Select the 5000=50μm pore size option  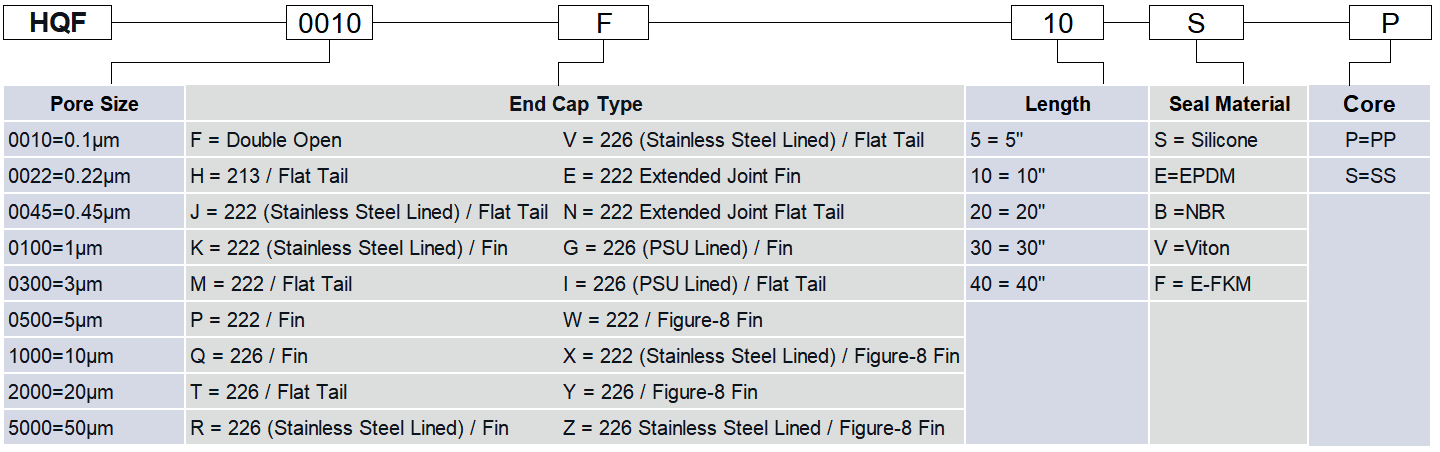61,428
